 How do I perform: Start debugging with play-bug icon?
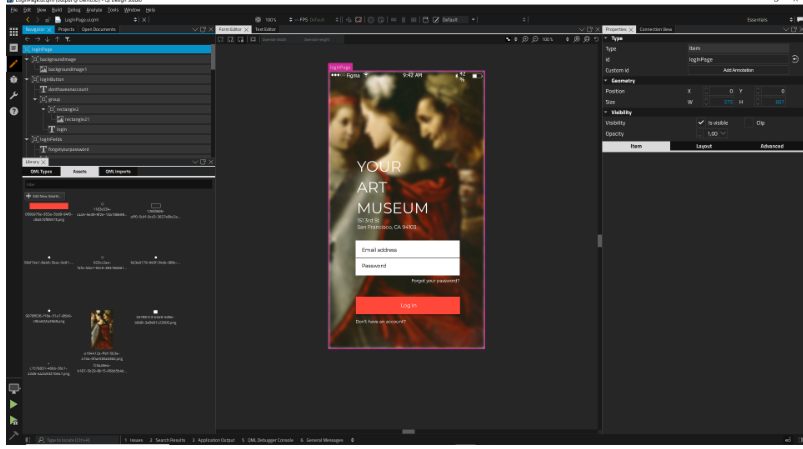coord(14,420)
